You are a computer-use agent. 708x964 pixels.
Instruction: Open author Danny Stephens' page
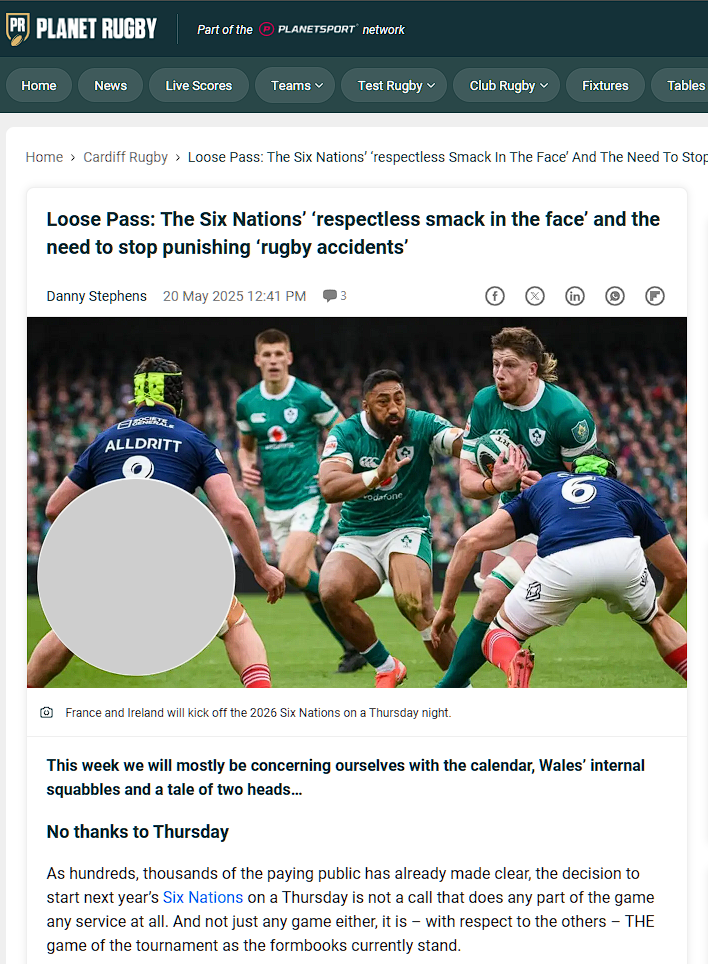click(x=96, y=296)
